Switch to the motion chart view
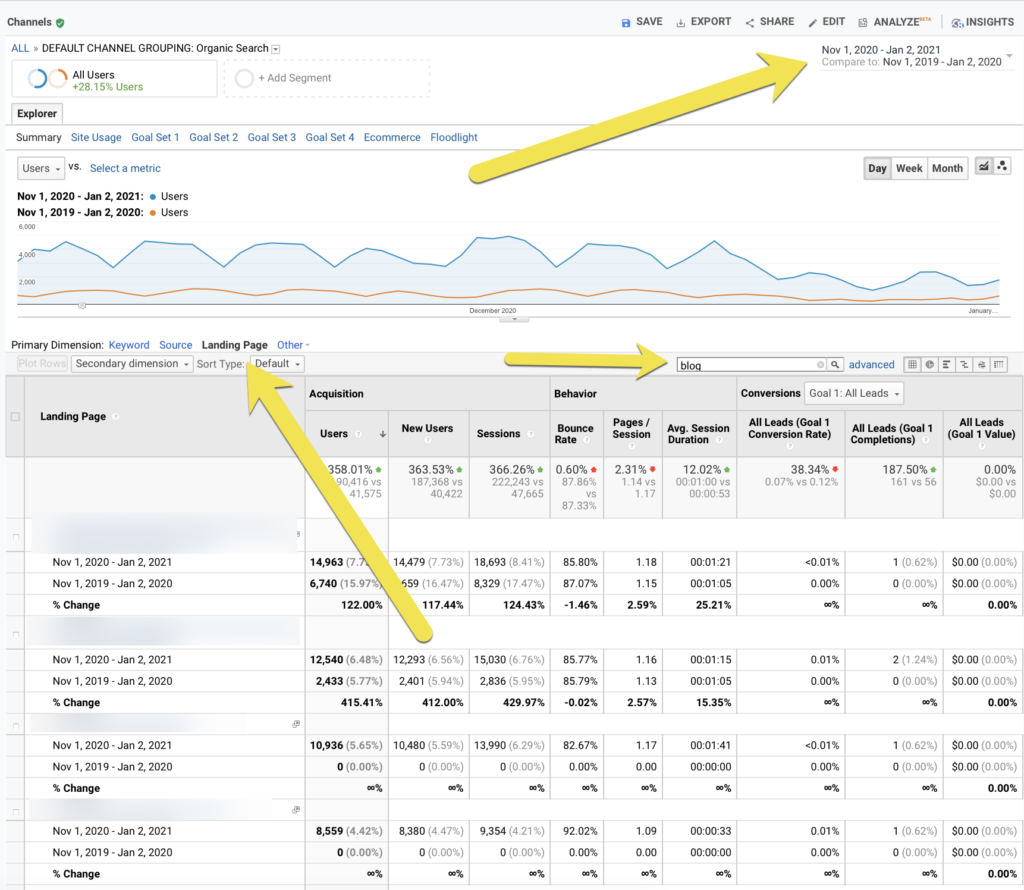 [1002, 166]
